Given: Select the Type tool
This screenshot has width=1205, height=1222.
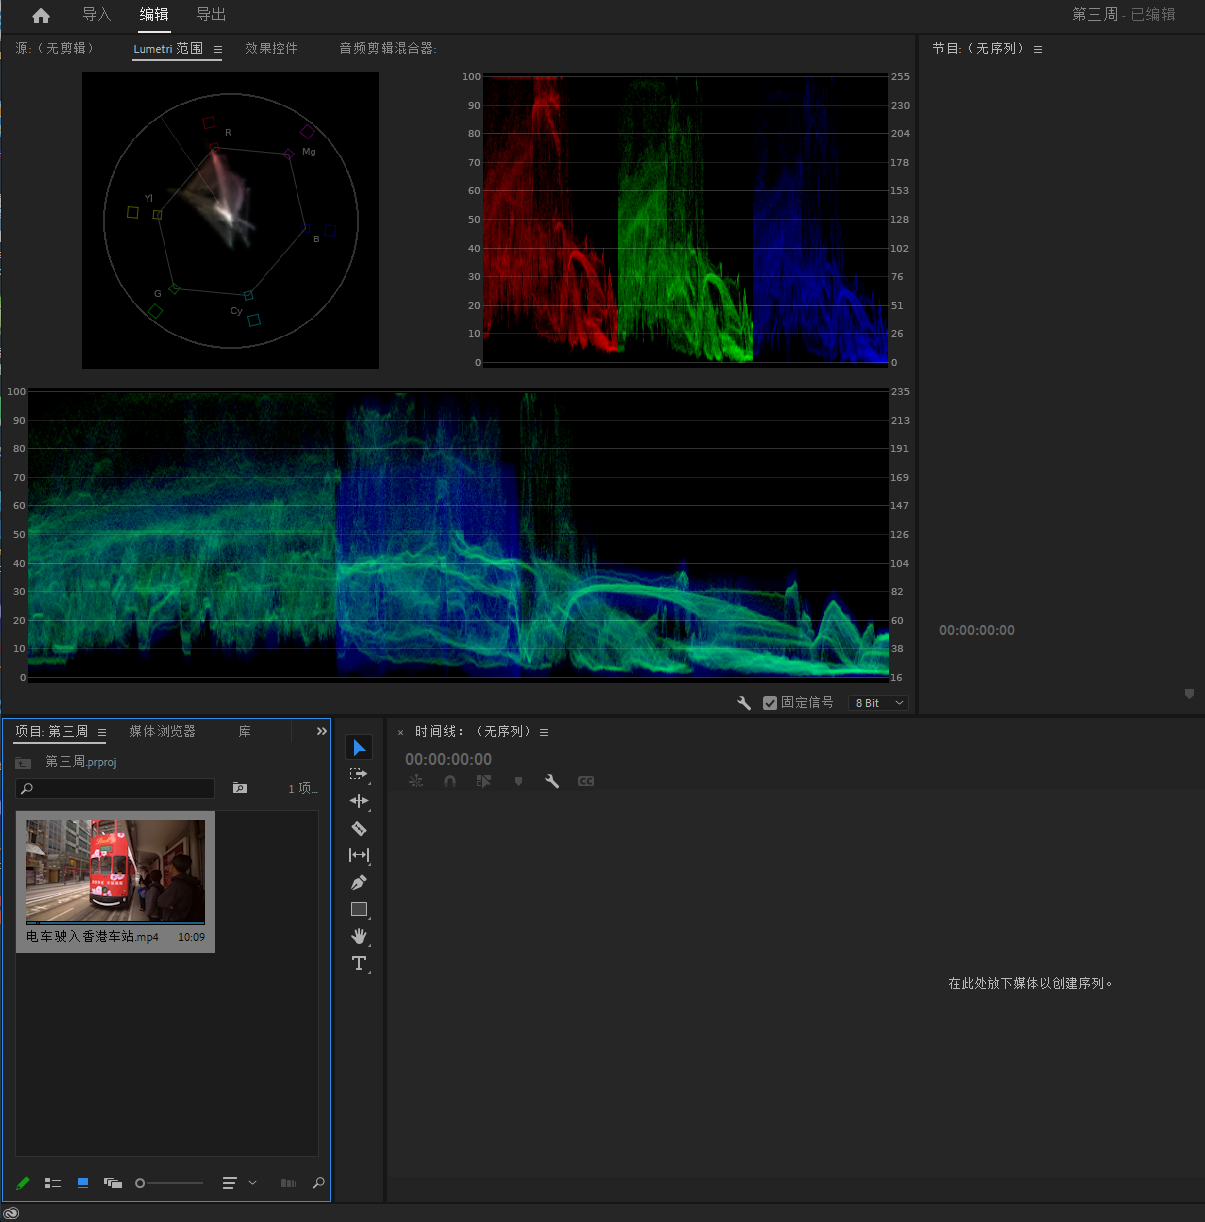Looking at the screenshot, I should 359,963.
